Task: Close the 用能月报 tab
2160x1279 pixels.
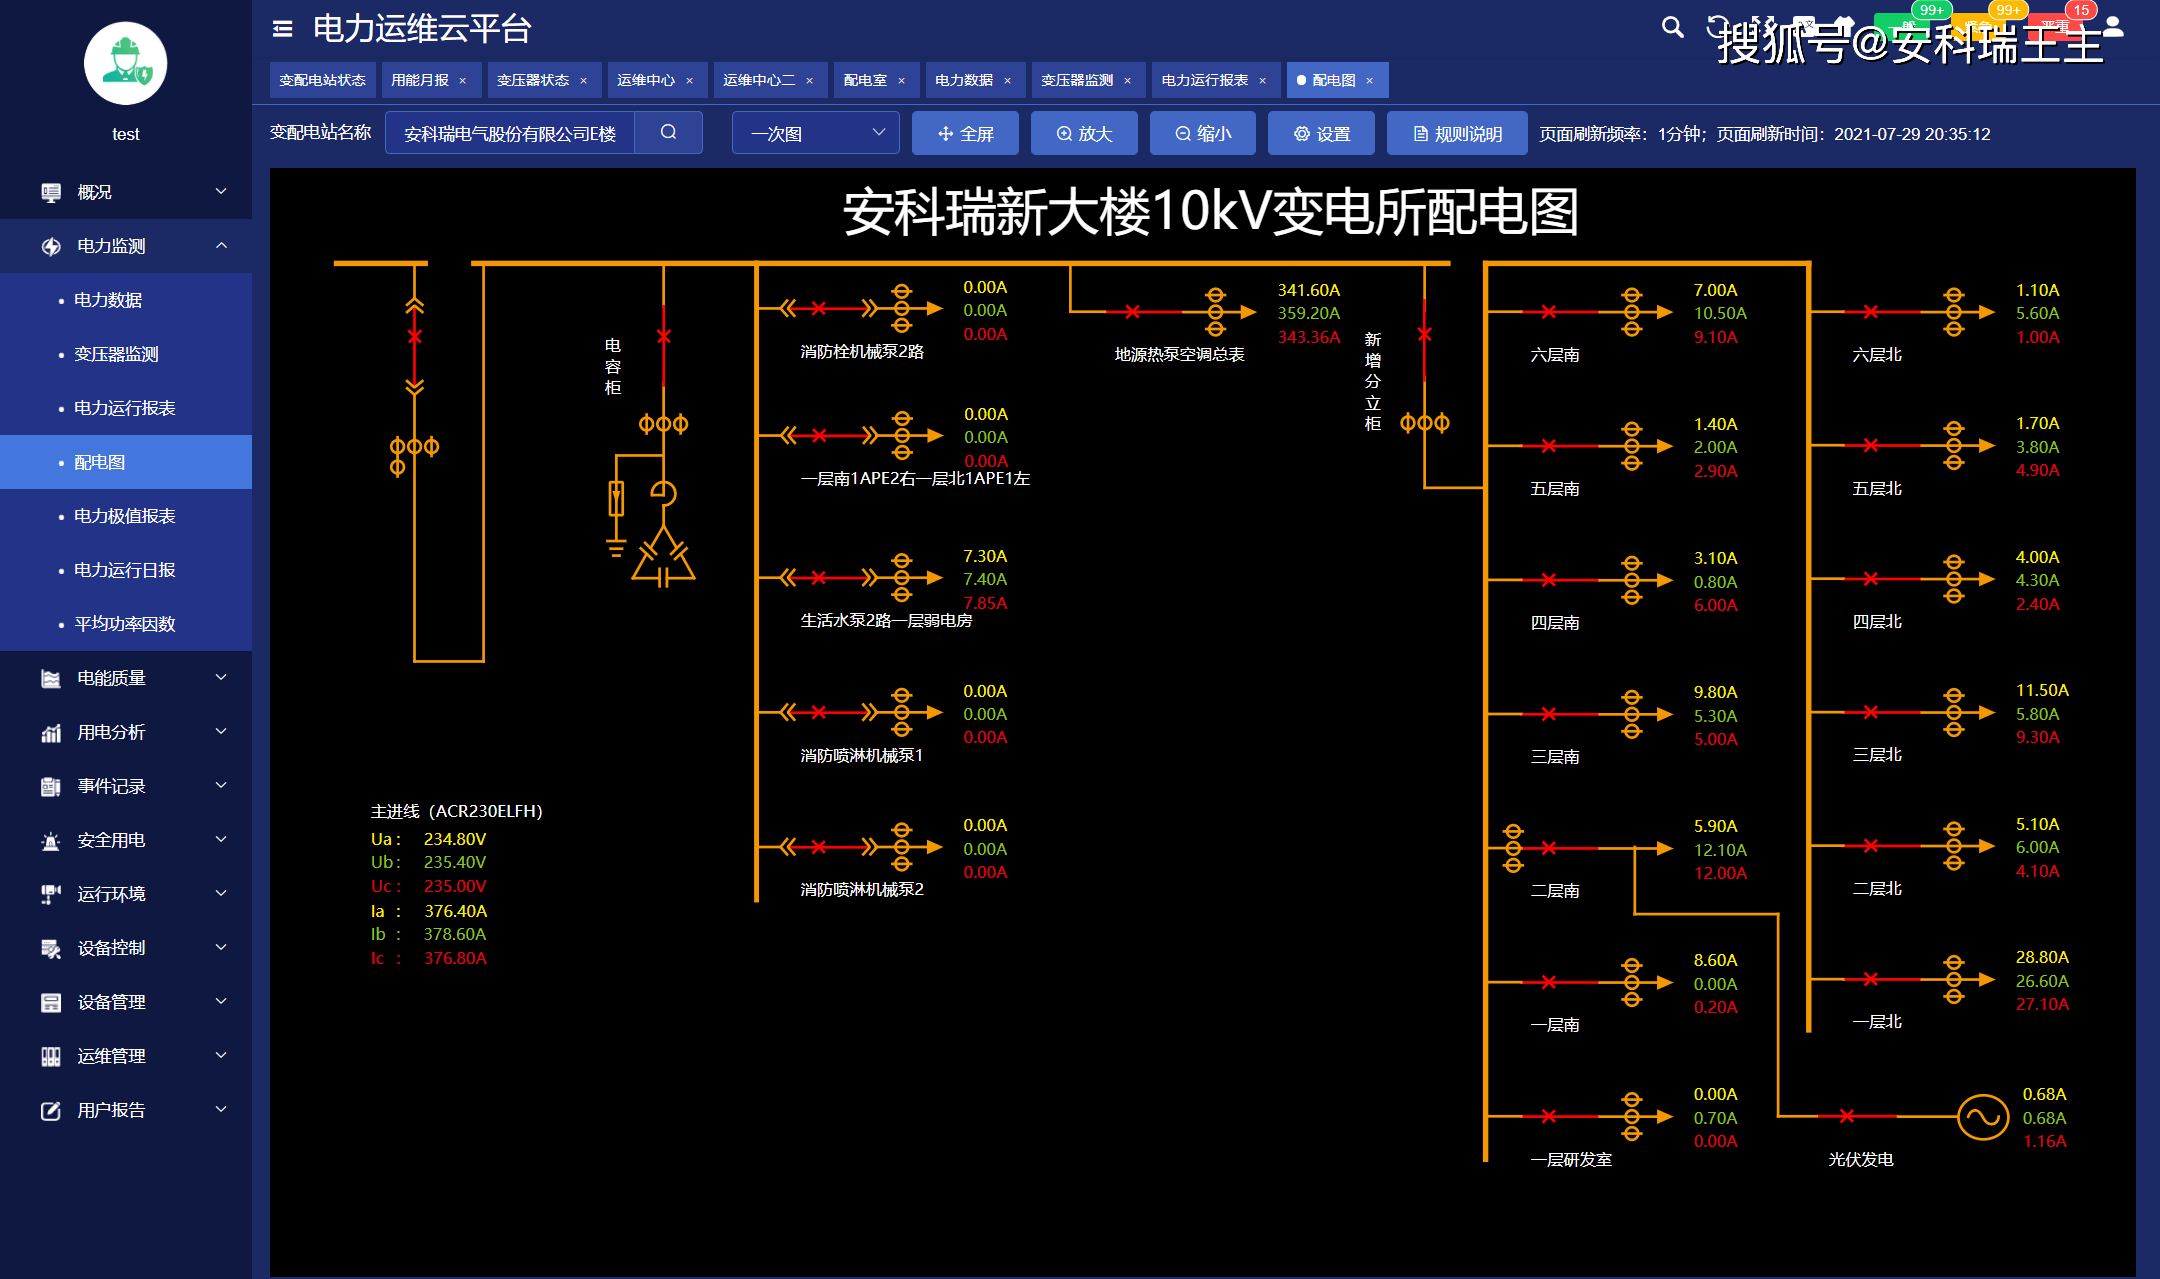Action: click(462, 81)
